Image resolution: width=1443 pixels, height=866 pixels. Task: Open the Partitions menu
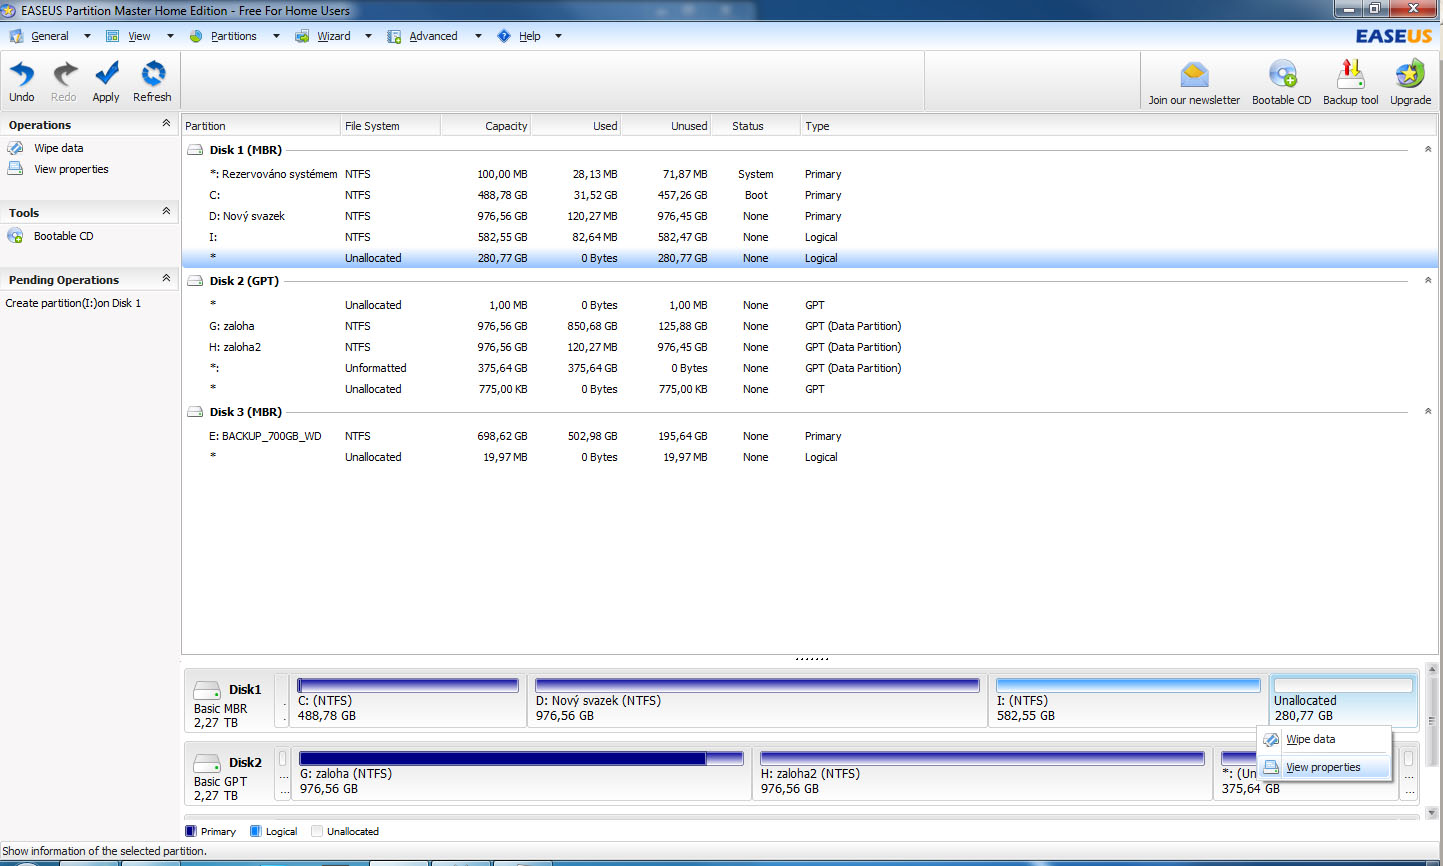click(x=233, y=36)
